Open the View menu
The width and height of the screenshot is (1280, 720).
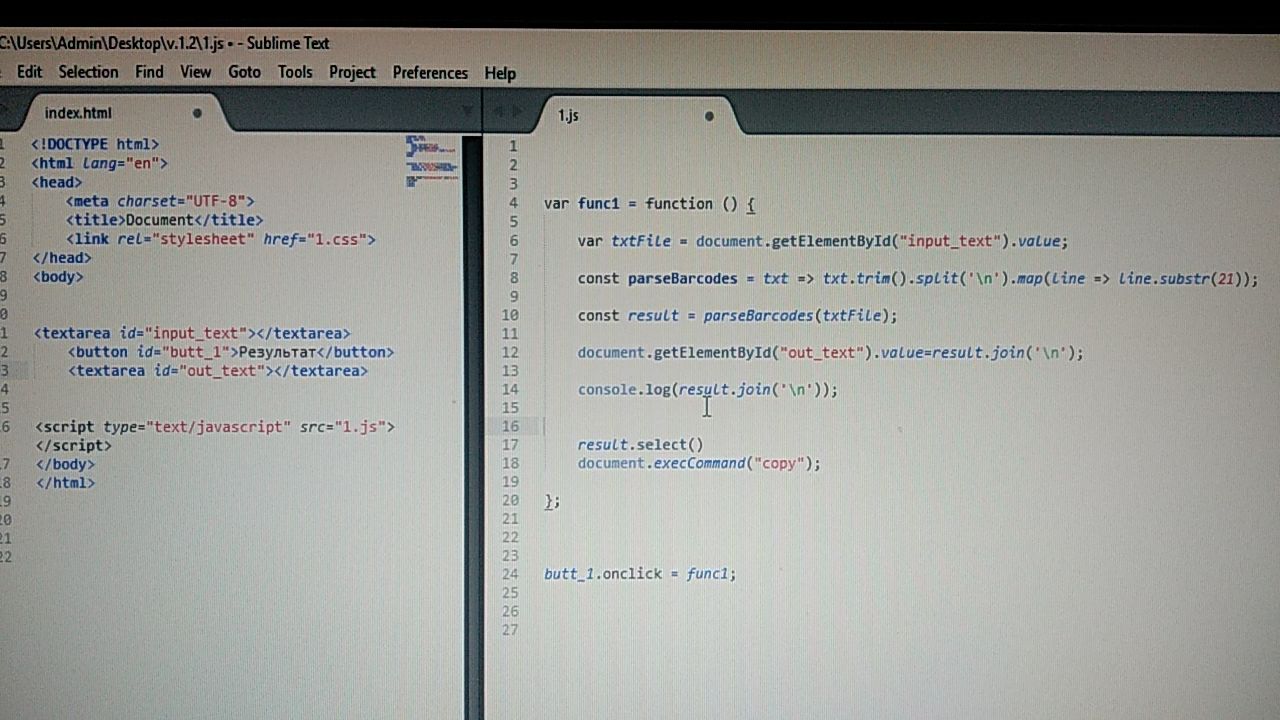(195, 72)
